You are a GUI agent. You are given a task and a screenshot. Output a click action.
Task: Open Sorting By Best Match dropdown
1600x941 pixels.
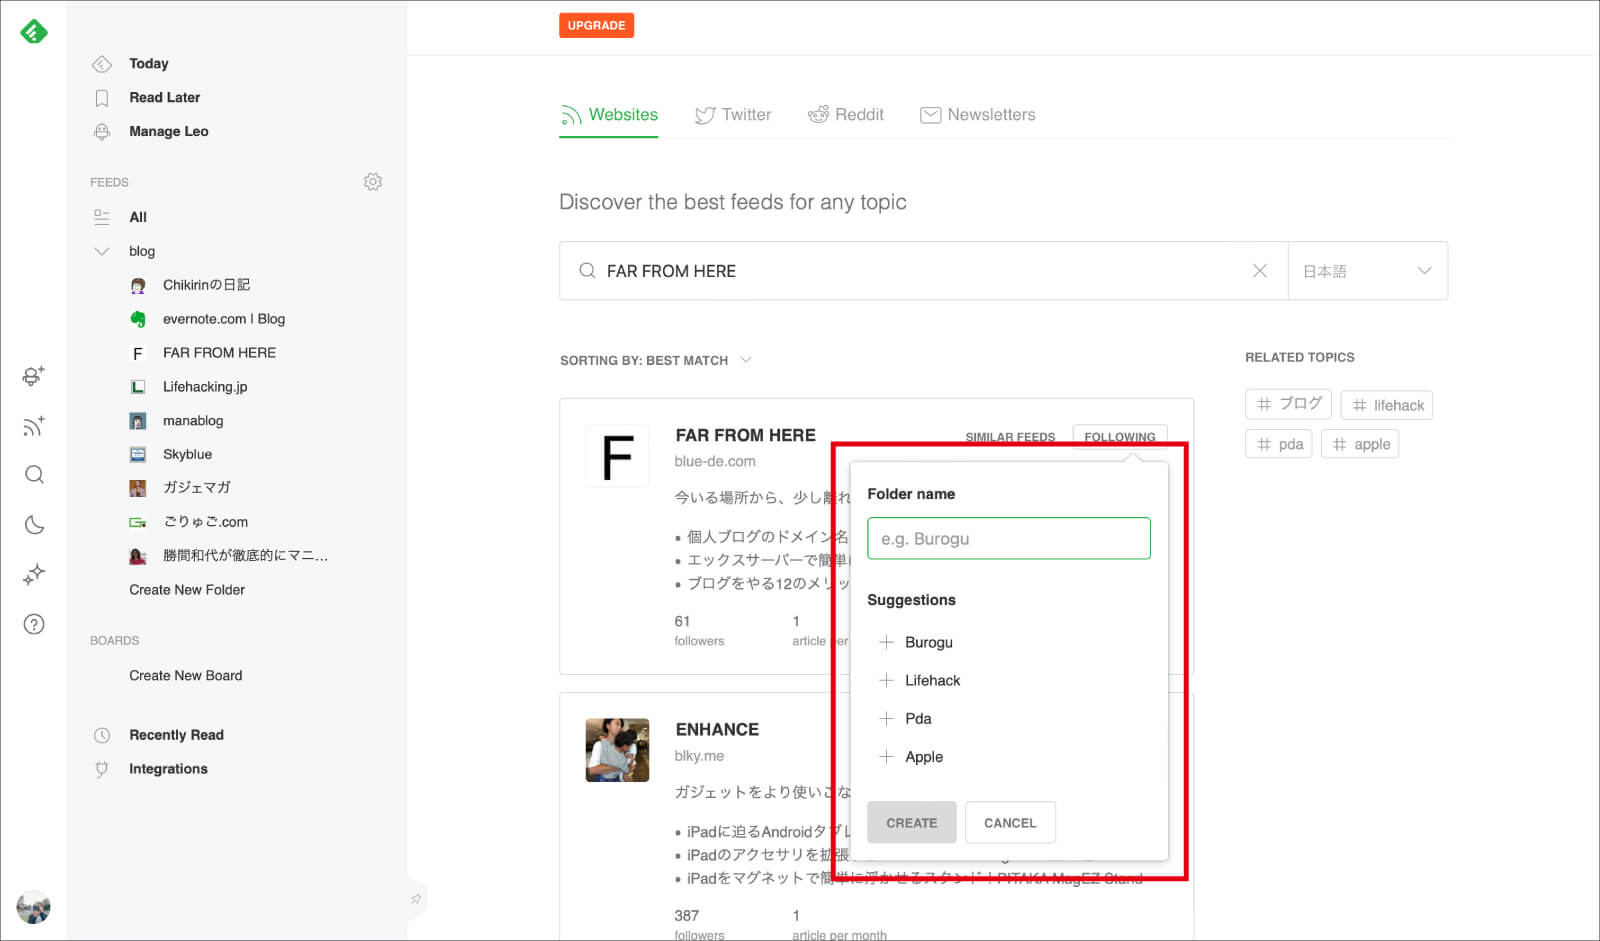pos(656,361)
